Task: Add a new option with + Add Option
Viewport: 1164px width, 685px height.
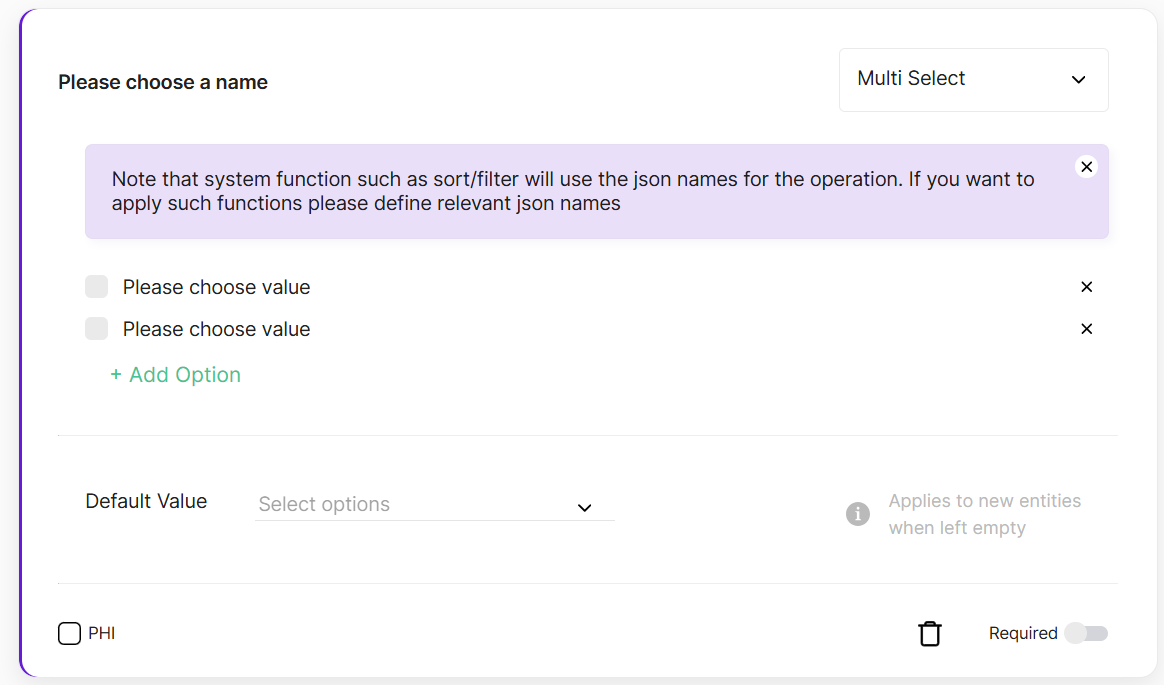Action: click(x=176, y=375)
